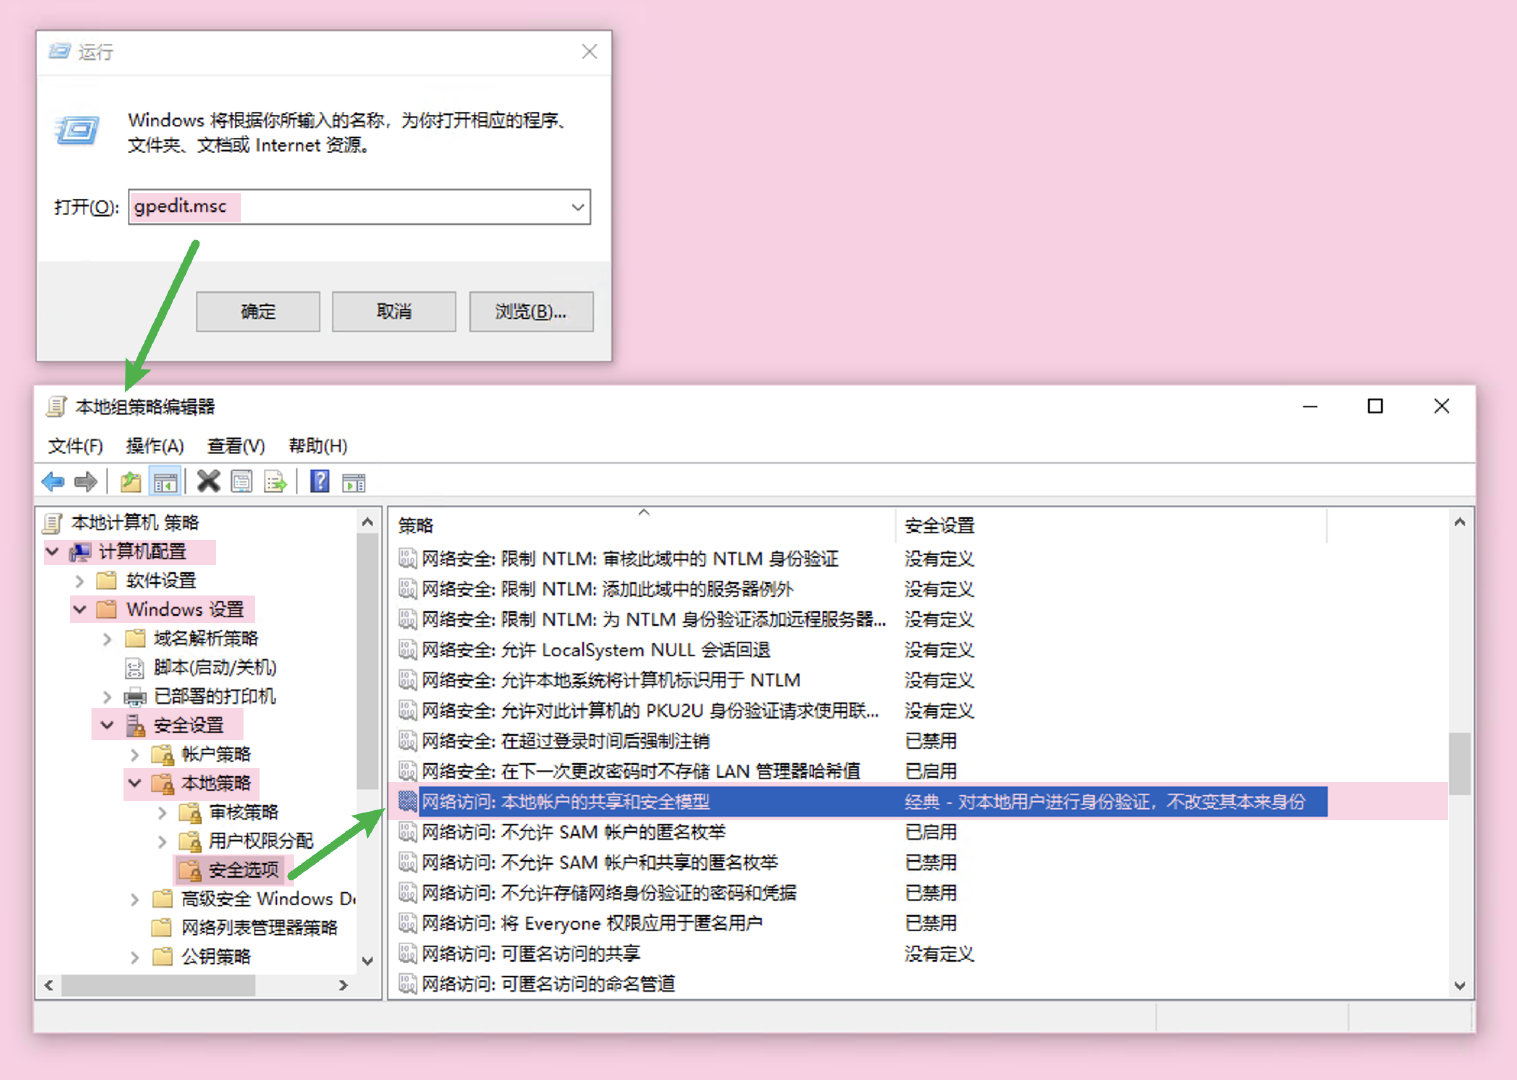This screenshot has height=1080, width=1517.
Task: Open the 操作(A) menu
Action: click(x=155, y=446)
